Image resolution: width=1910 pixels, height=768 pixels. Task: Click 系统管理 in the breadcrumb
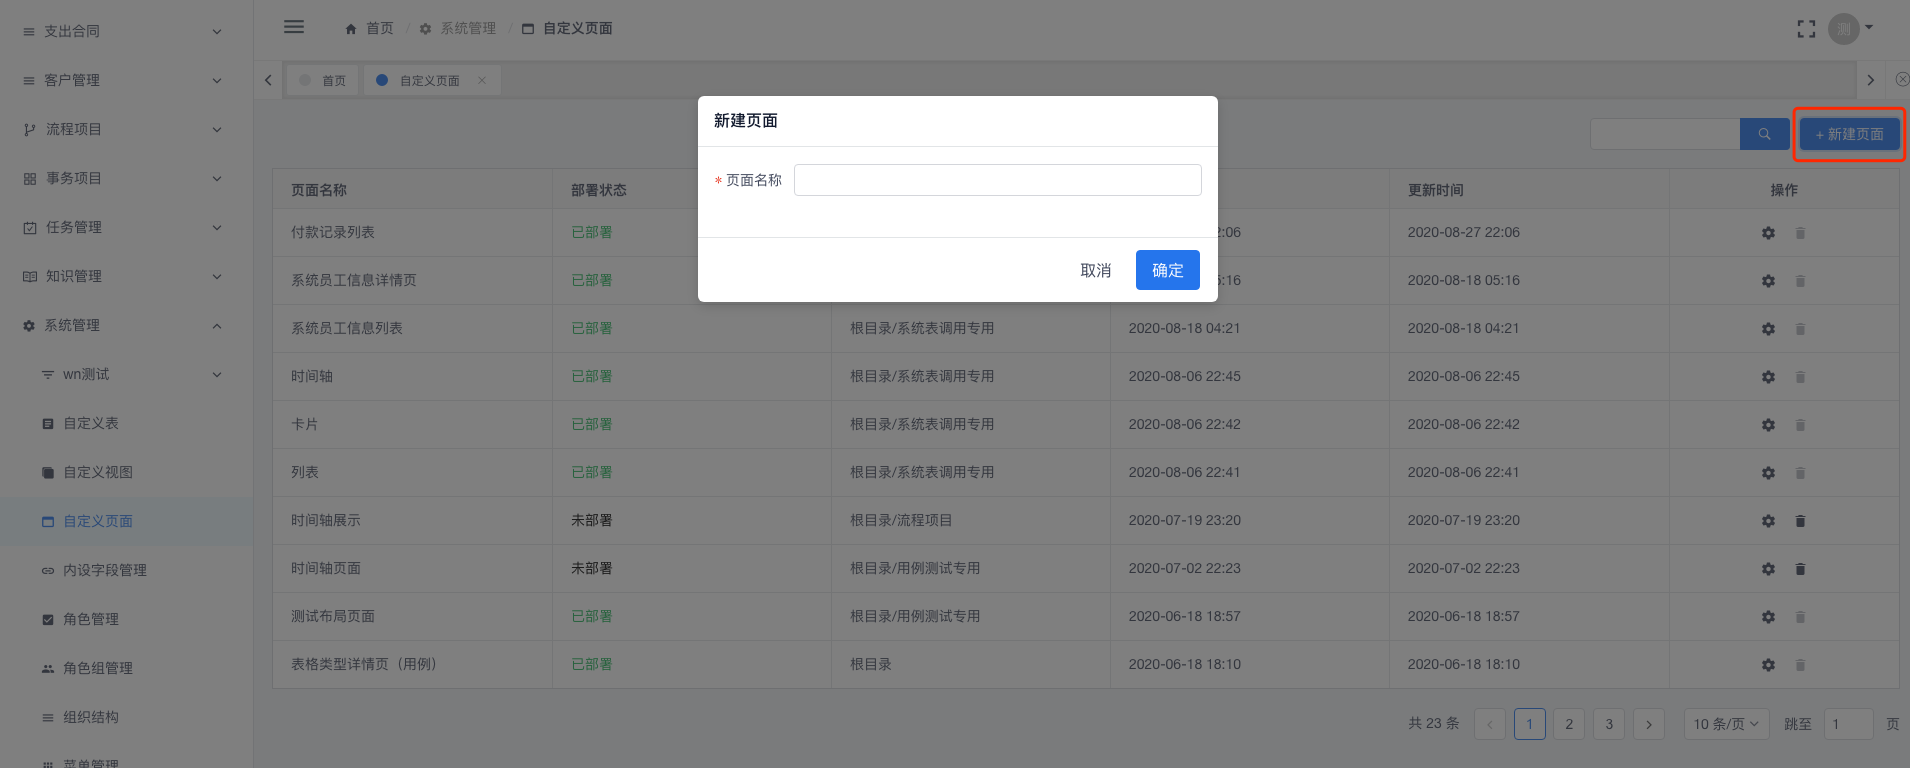click(x=468, y=28)
